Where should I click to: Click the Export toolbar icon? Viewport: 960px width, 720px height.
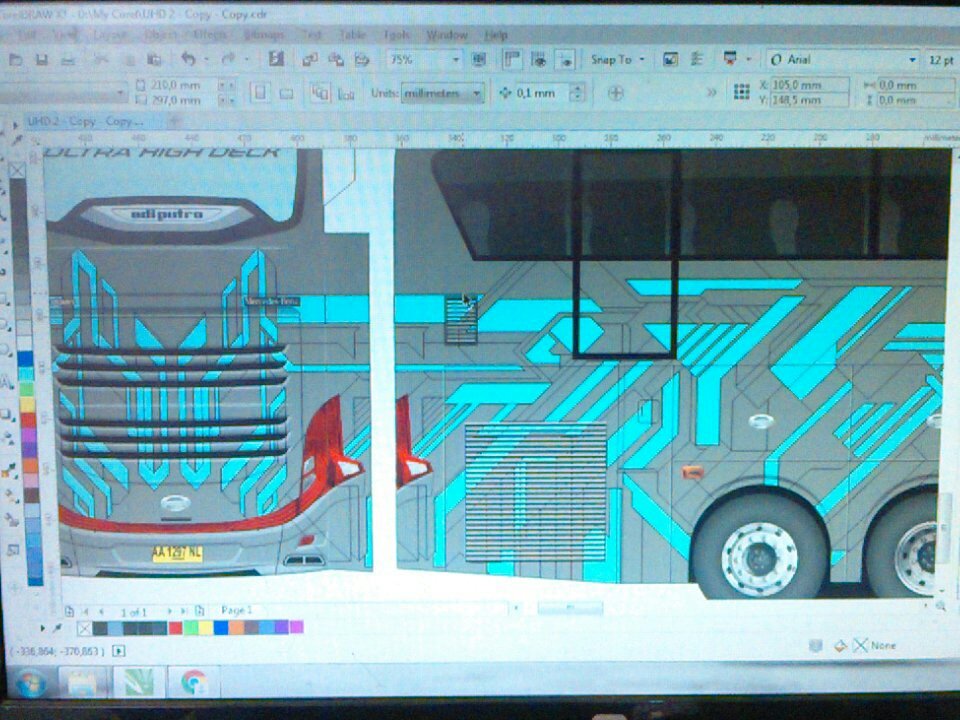[336, 59]
